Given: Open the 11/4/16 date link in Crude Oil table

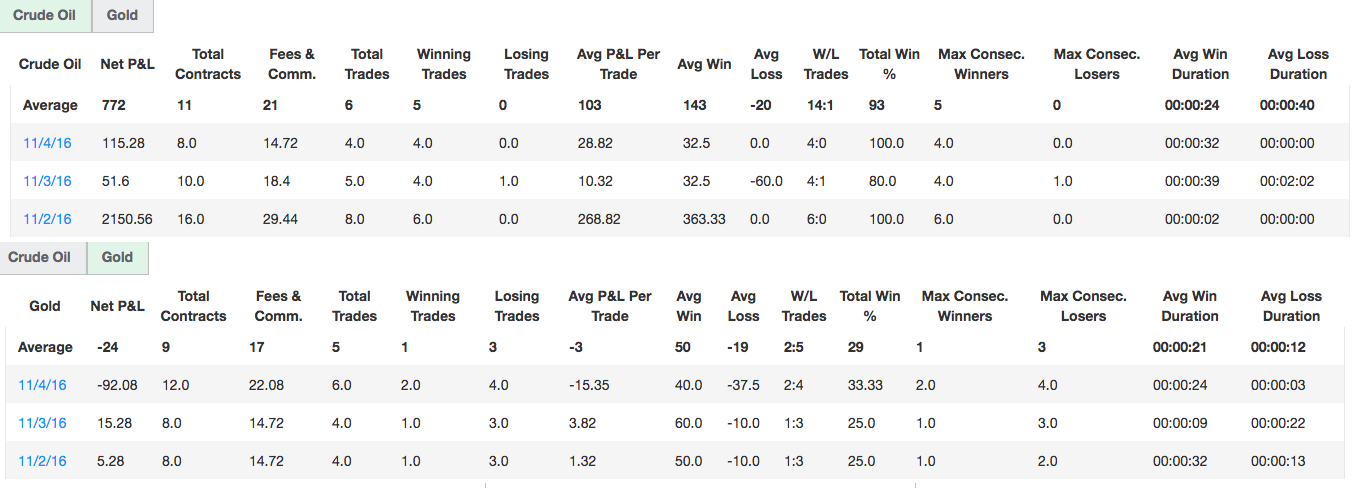Looking at the screenshot, I should click(47, 143).
